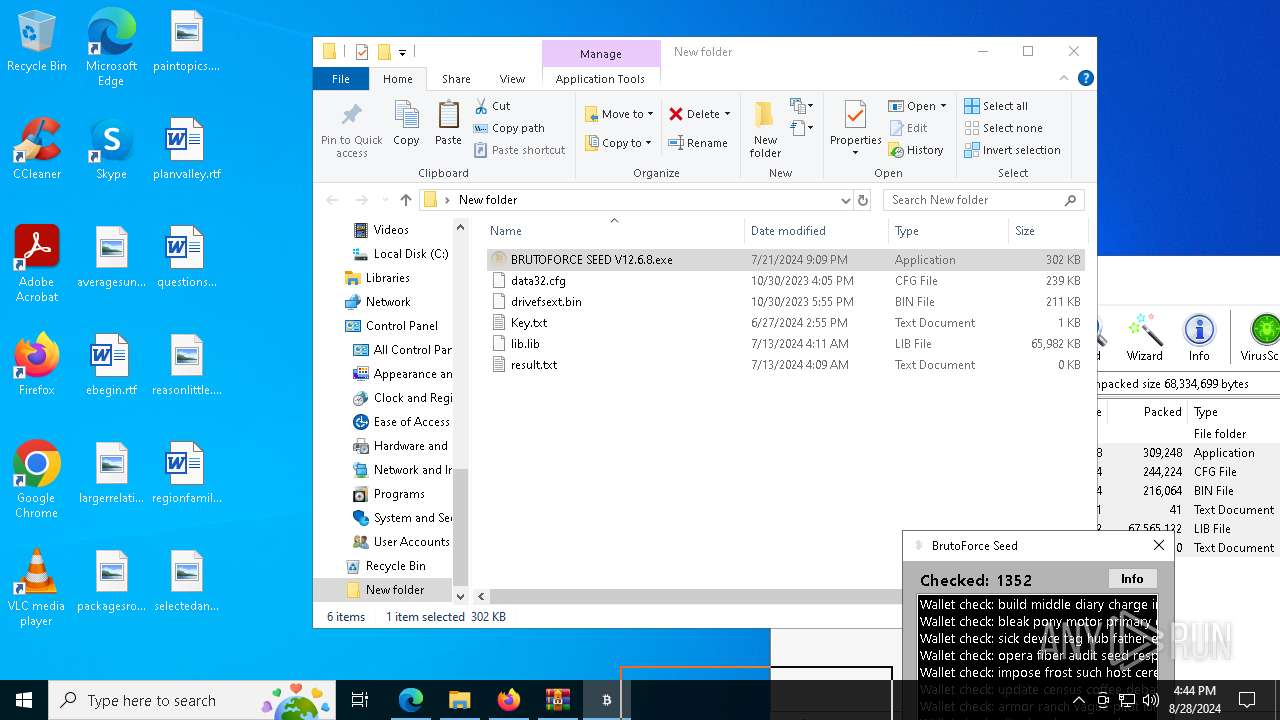This screenshot has height=720, width=1280.
Task: Click Select all in ribbon
Action: tap(996, 106)
